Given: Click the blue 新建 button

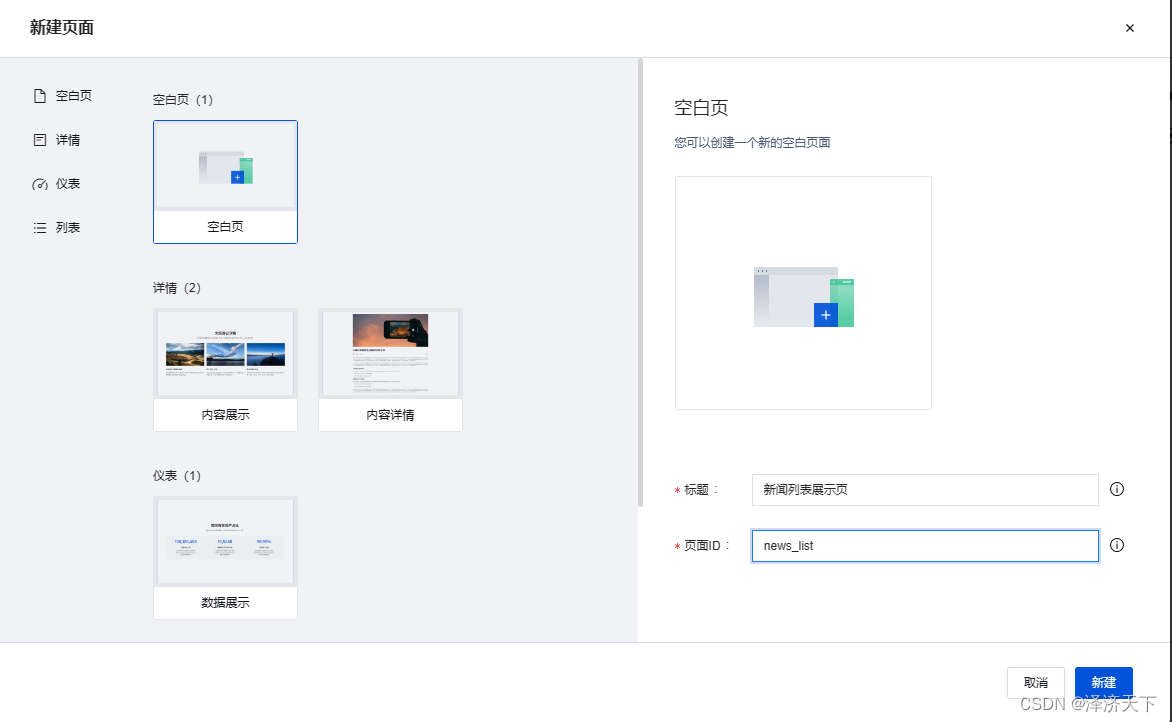Looking at the screenshot, I should (x=1103, y=682).
